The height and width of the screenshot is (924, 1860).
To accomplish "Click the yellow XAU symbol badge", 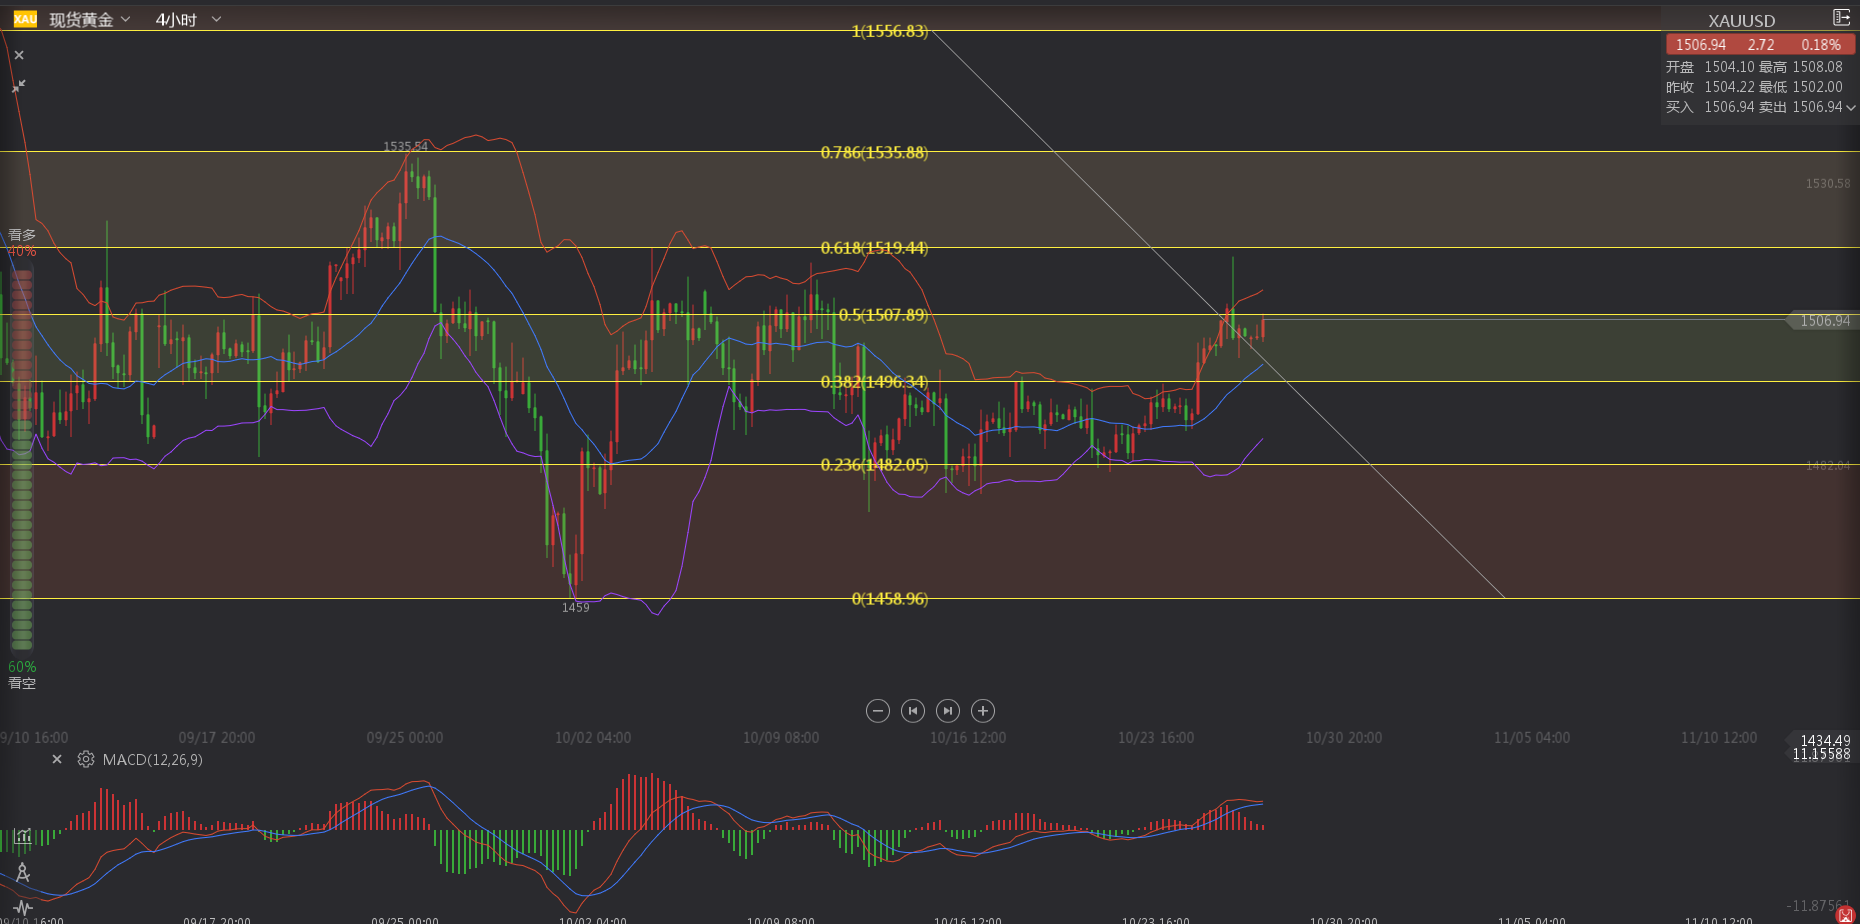I will point(25,19).
